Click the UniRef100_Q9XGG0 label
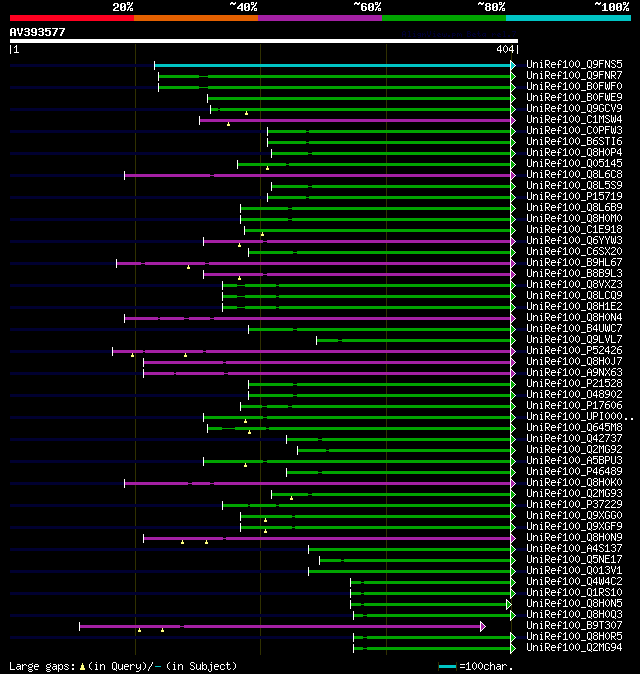640x674 pixels. click(574, 516)
